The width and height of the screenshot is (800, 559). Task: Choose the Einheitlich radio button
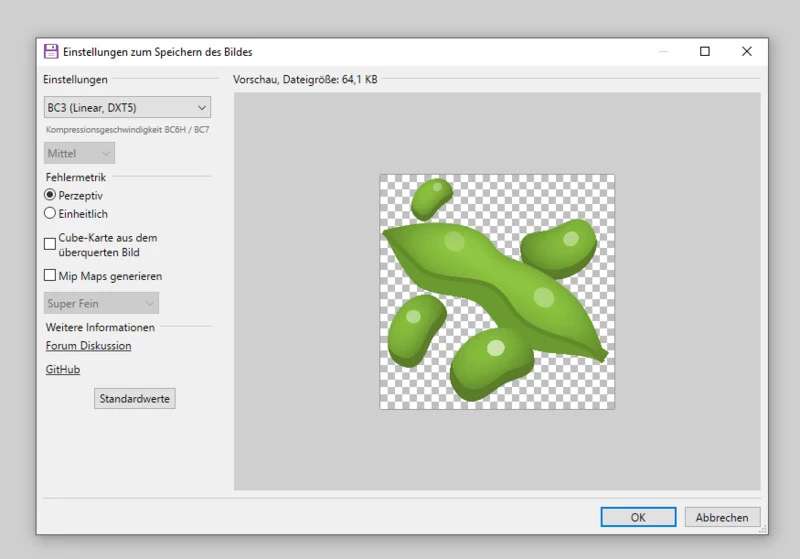coord(51,214)
